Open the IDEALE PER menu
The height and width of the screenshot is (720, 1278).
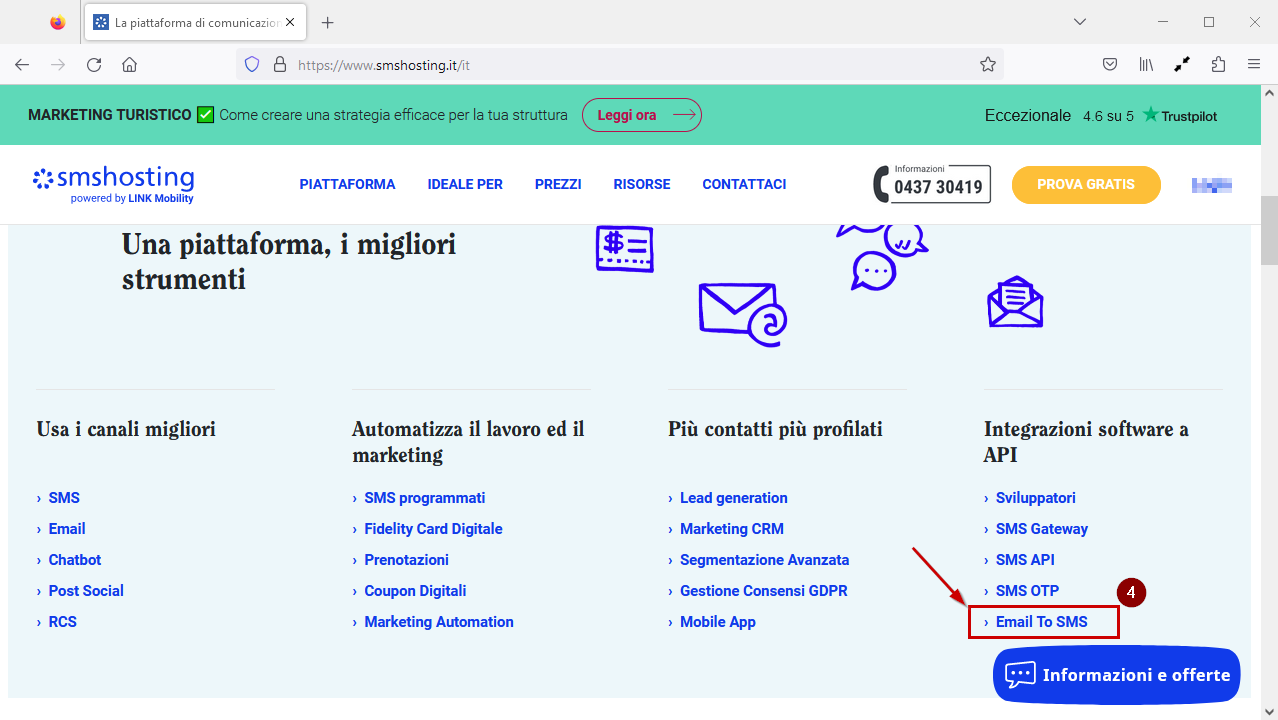[465, 184]
